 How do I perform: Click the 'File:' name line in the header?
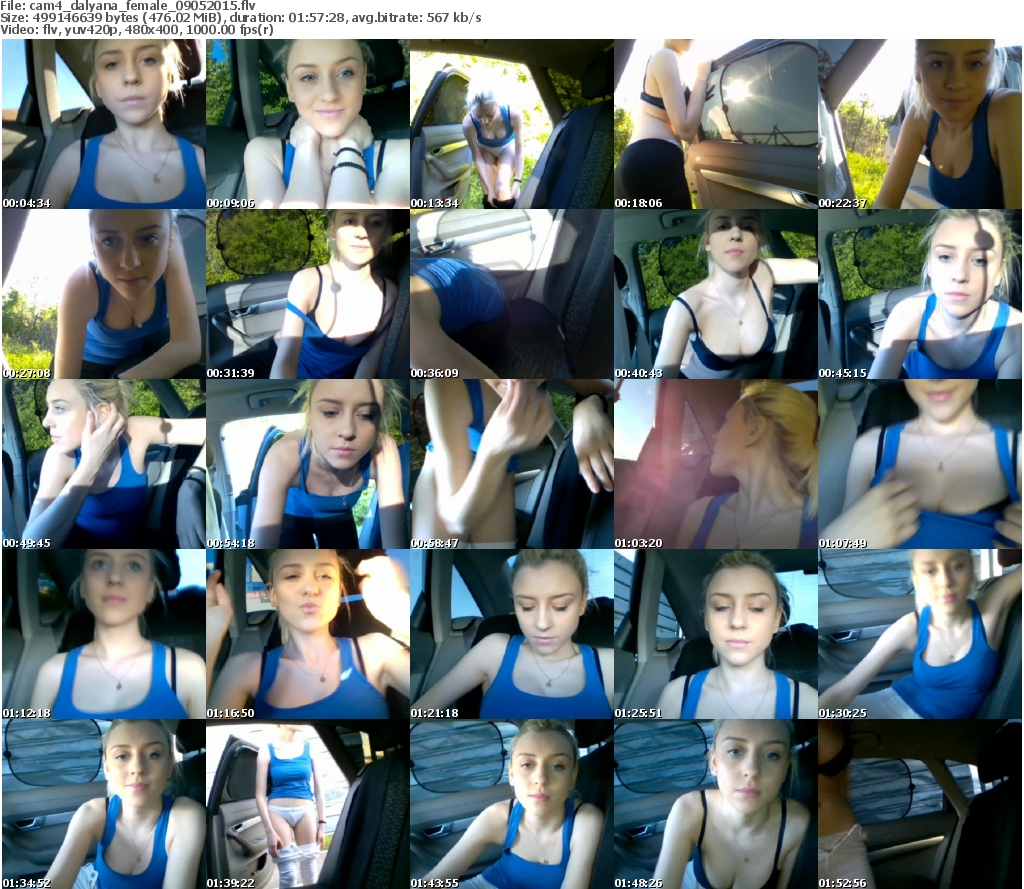point(128,6)
